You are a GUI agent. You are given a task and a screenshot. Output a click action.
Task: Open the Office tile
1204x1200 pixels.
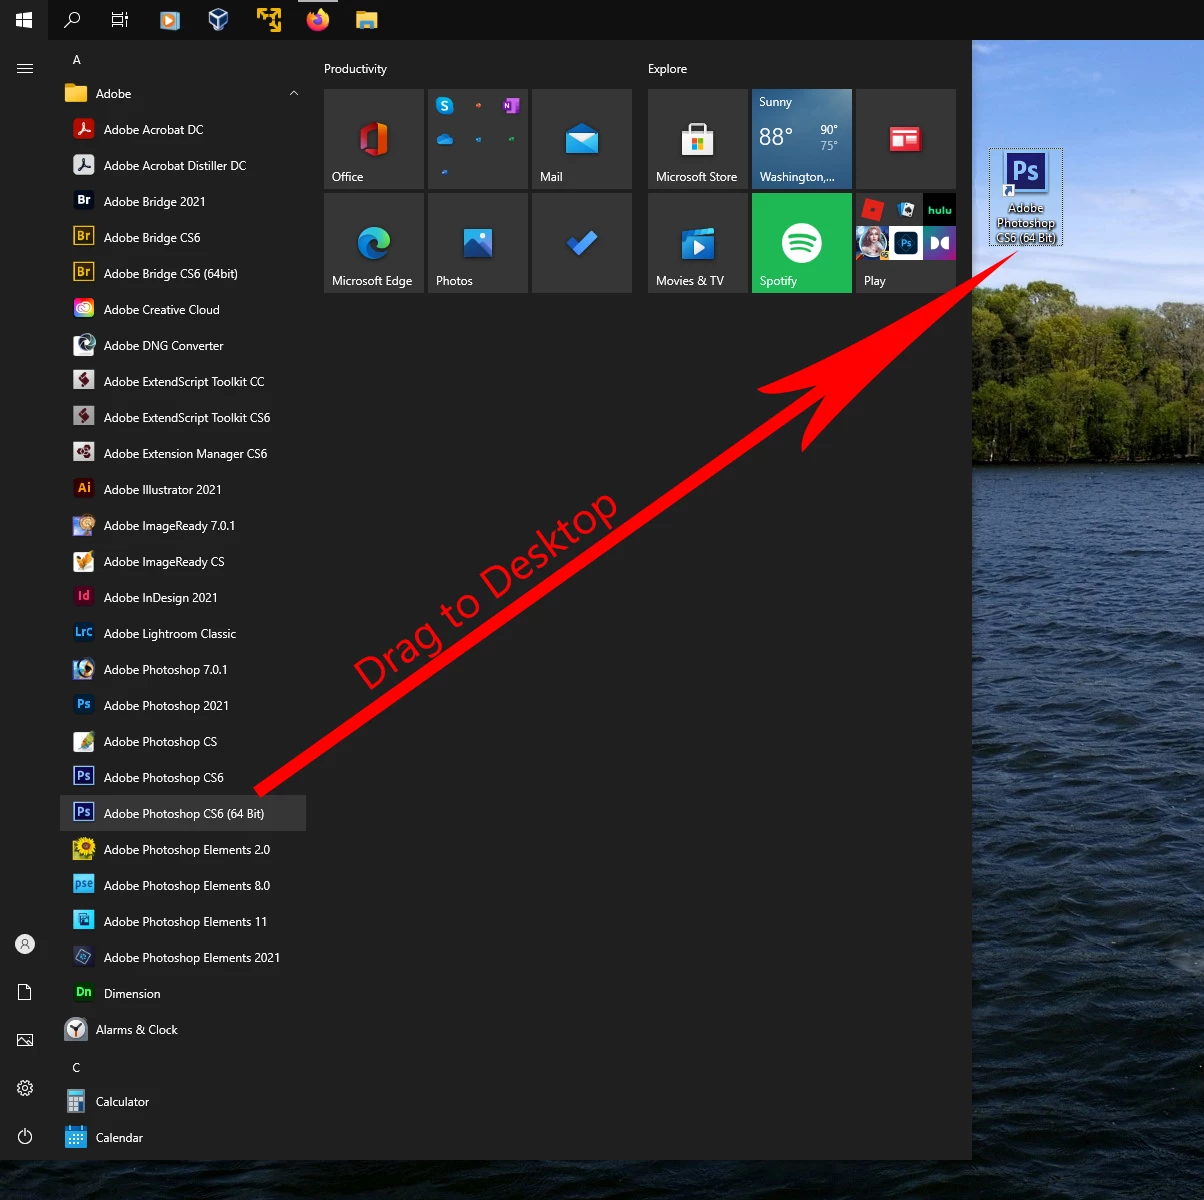[374, 139]
